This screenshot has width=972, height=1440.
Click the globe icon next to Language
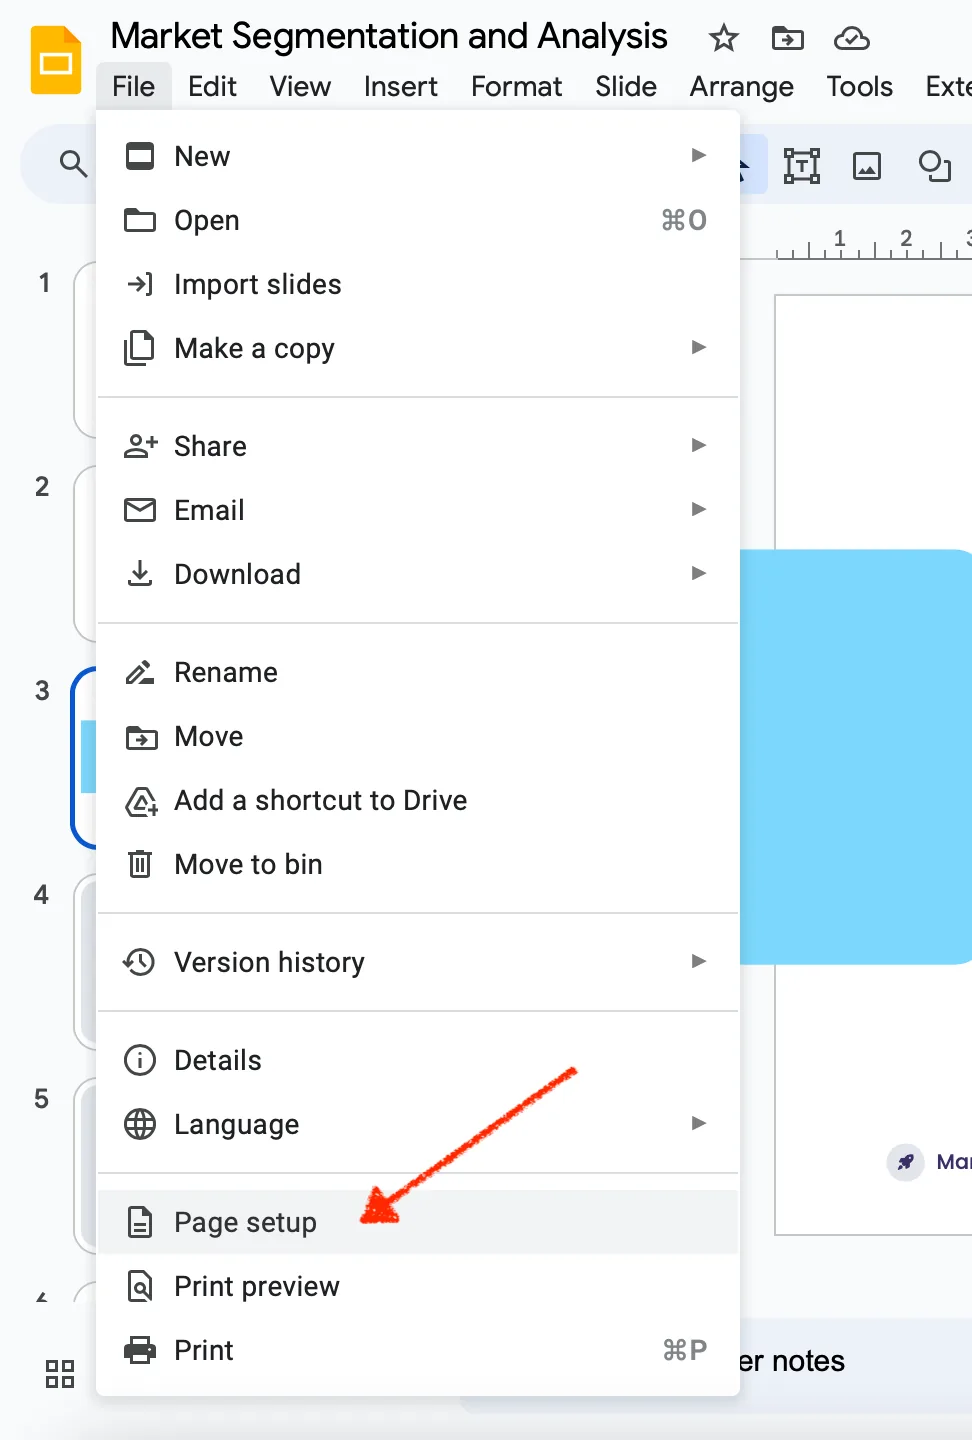(140, 1124)
